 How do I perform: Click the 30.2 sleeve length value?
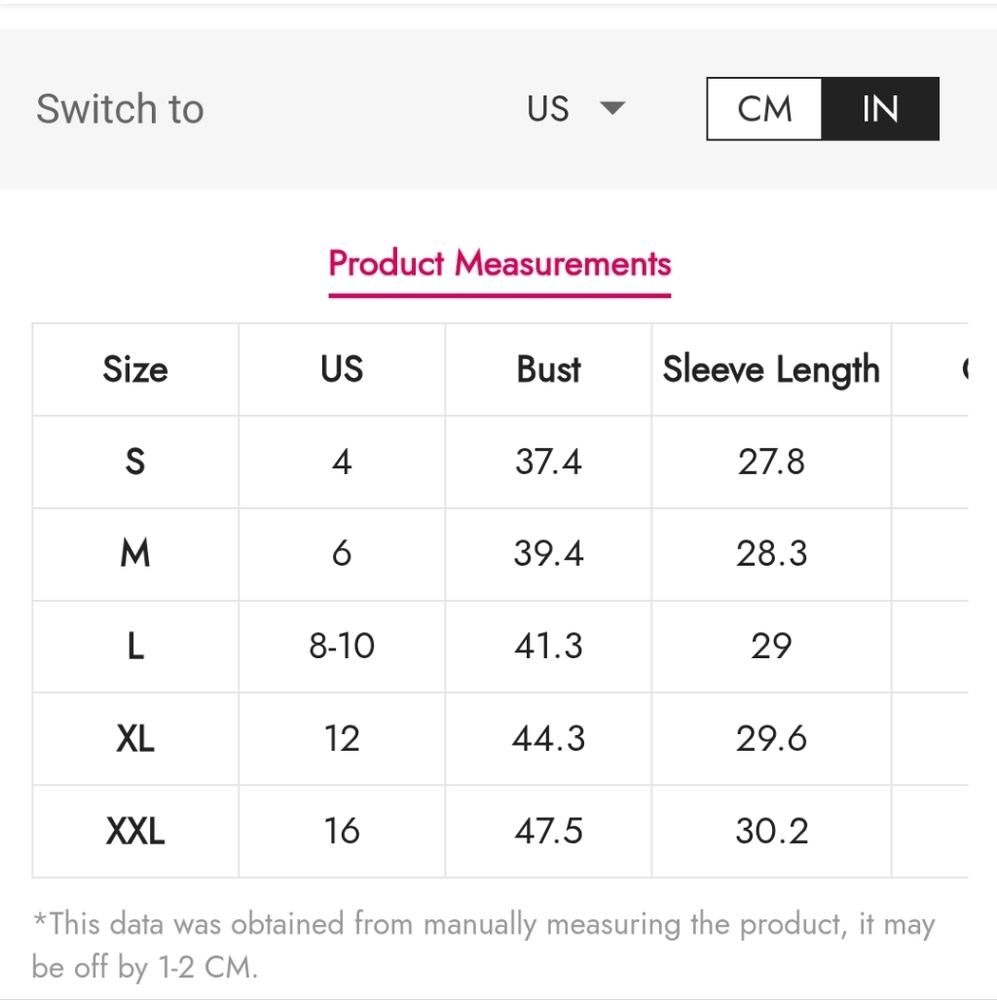(x=771, y=831)
